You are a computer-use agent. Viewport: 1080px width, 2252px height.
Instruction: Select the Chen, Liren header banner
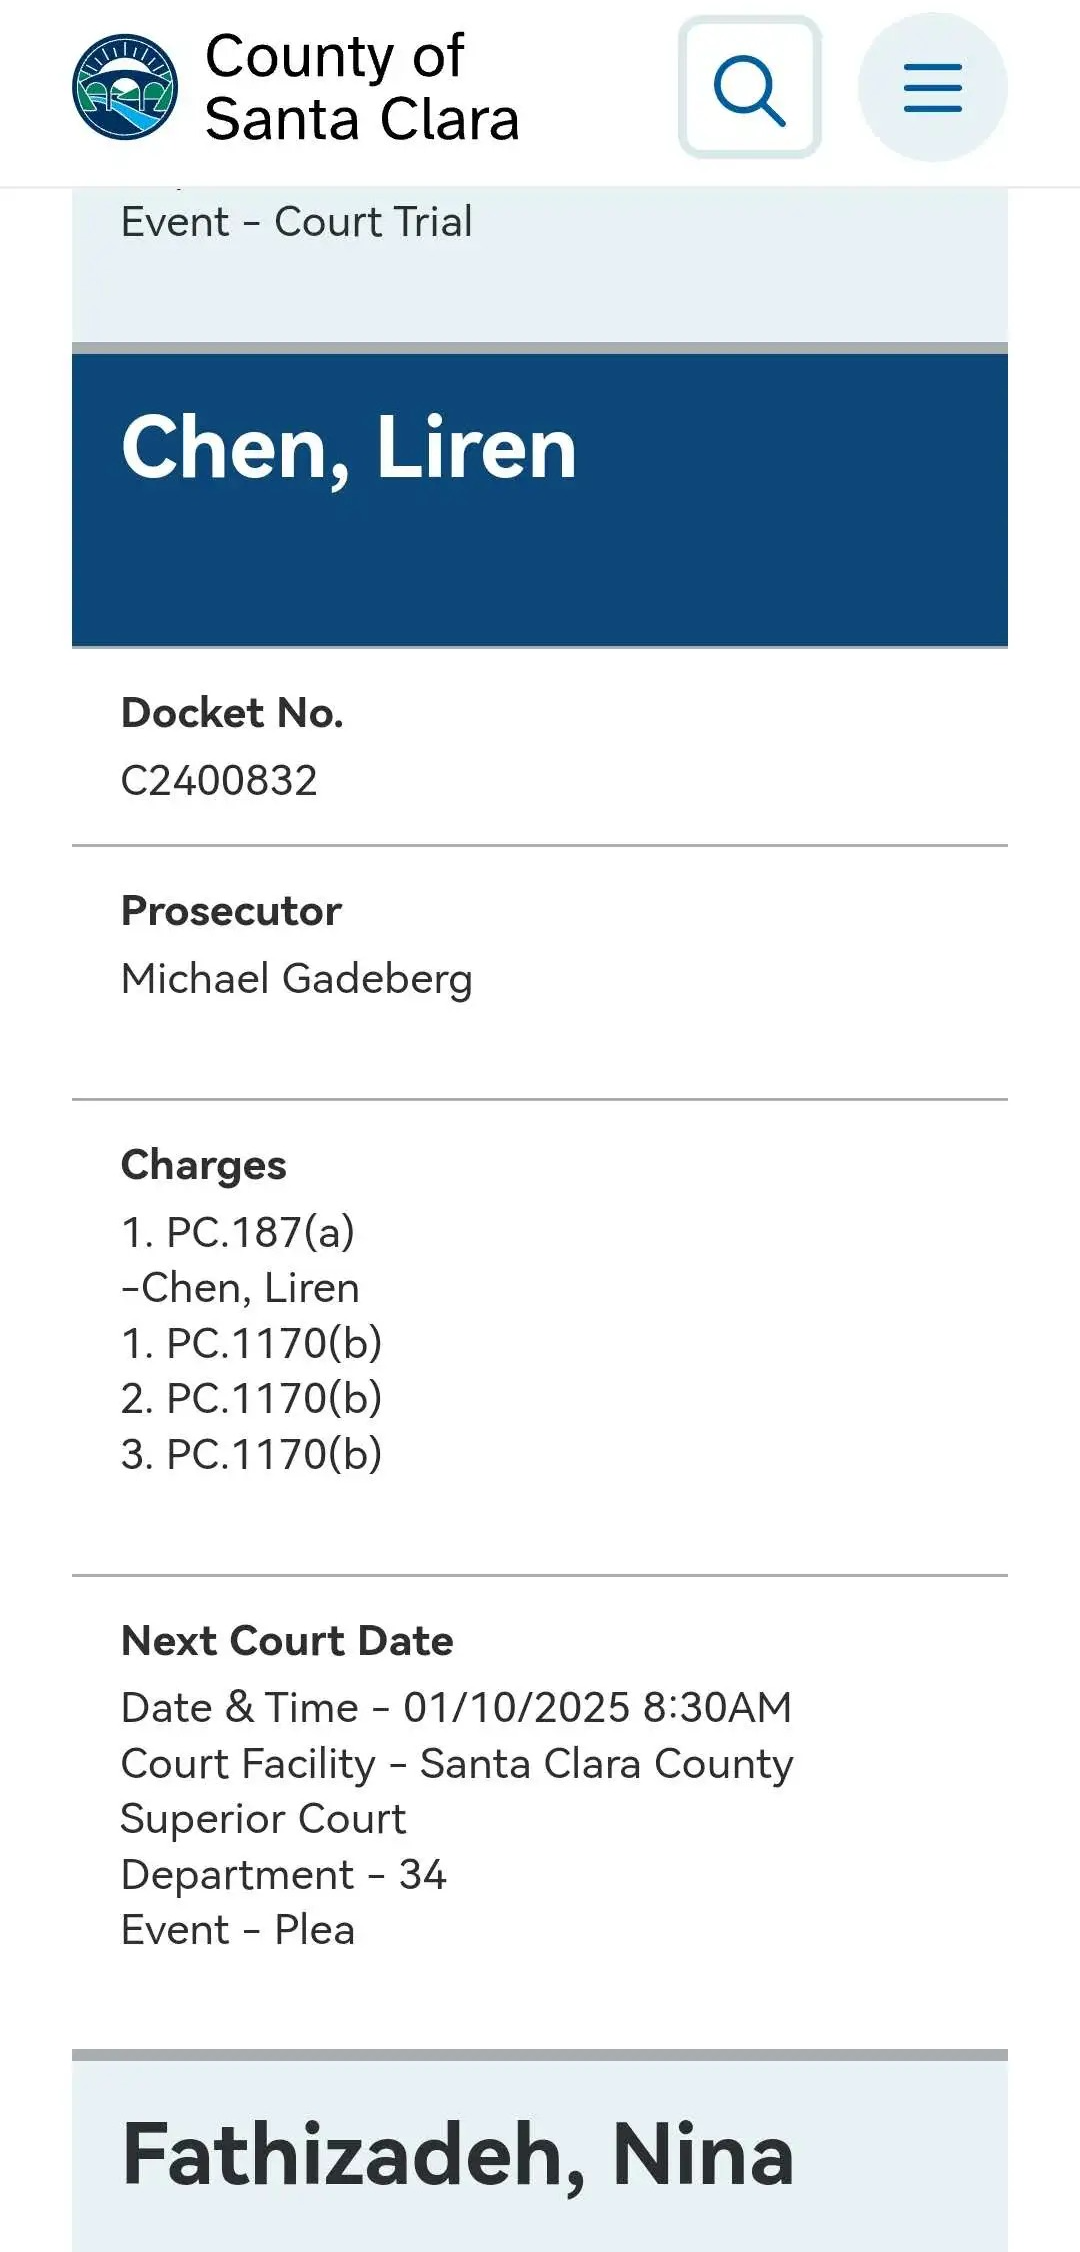(540, 500)
